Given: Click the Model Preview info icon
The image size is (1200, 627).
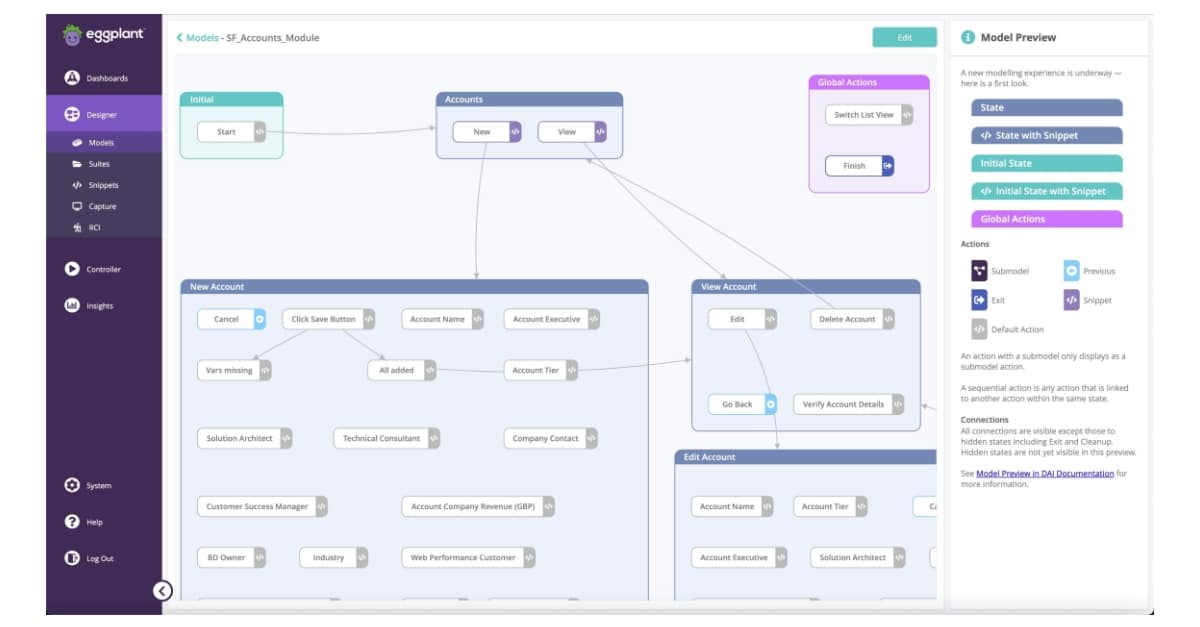Looking at the screenshot, I should point(968,38).
